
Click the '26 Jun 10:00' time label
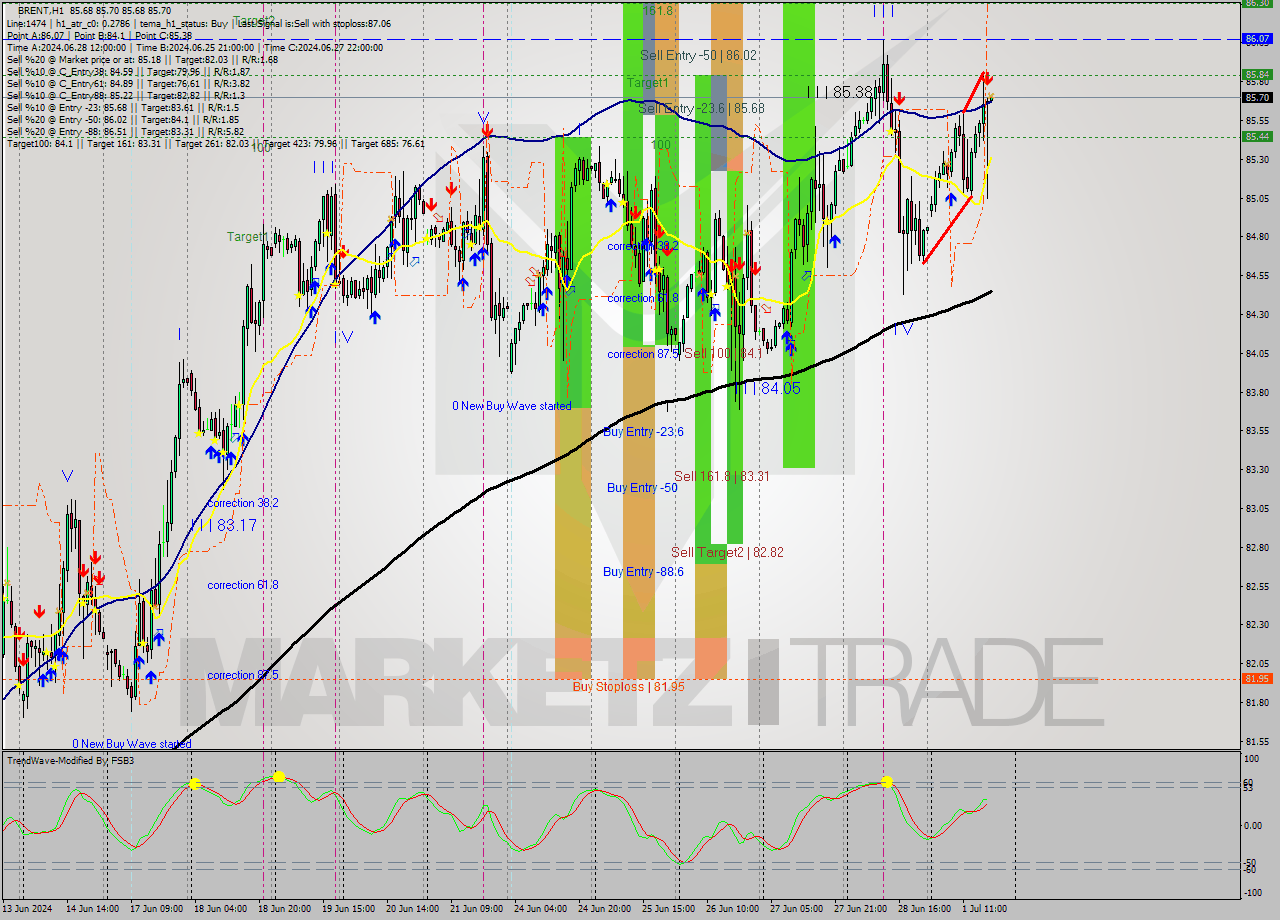(x=732, y=909)
